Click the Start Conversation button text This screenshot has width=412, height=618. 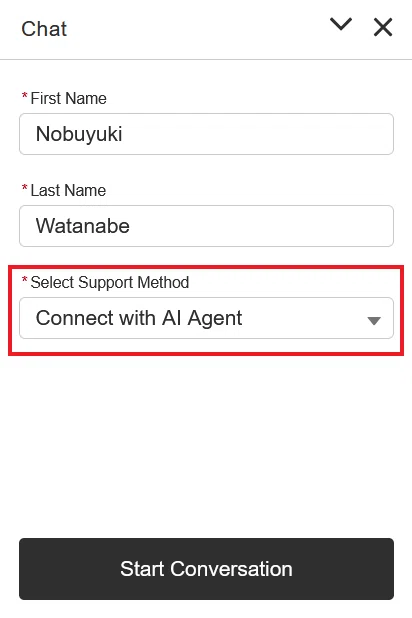point(206,569)
